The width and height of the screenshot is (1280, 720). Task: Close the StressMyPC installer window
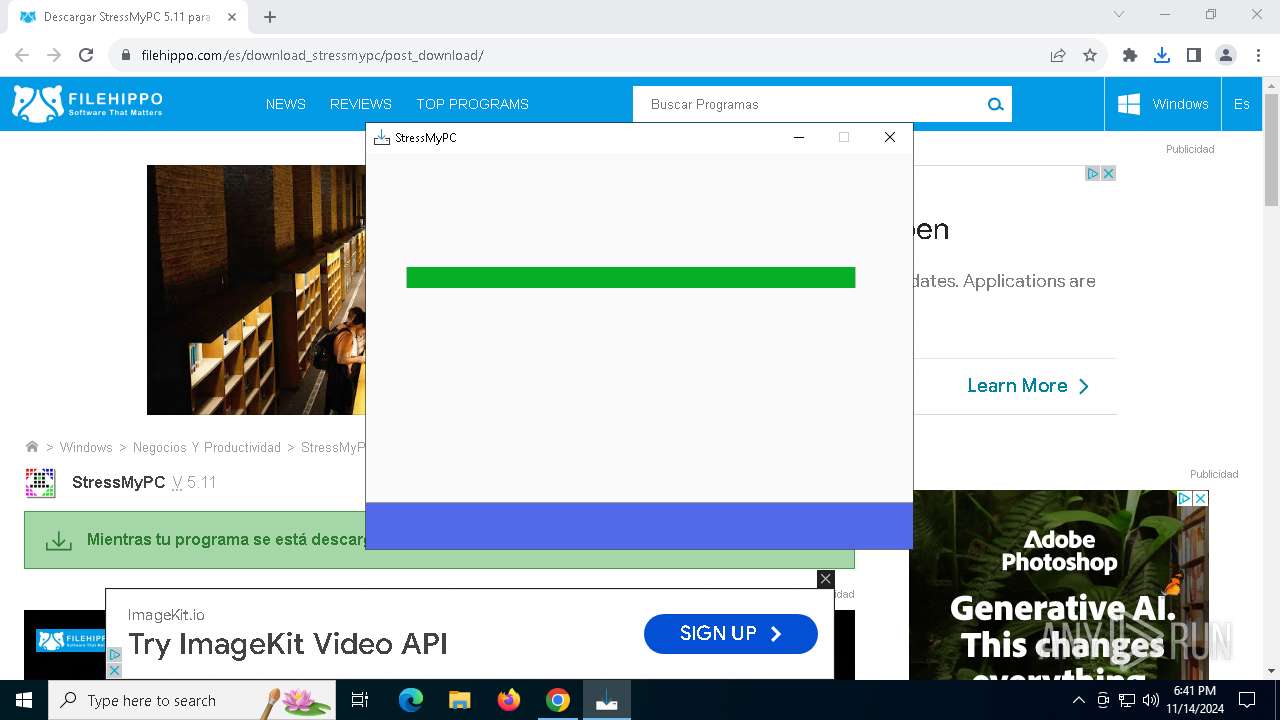pos(890,137)
